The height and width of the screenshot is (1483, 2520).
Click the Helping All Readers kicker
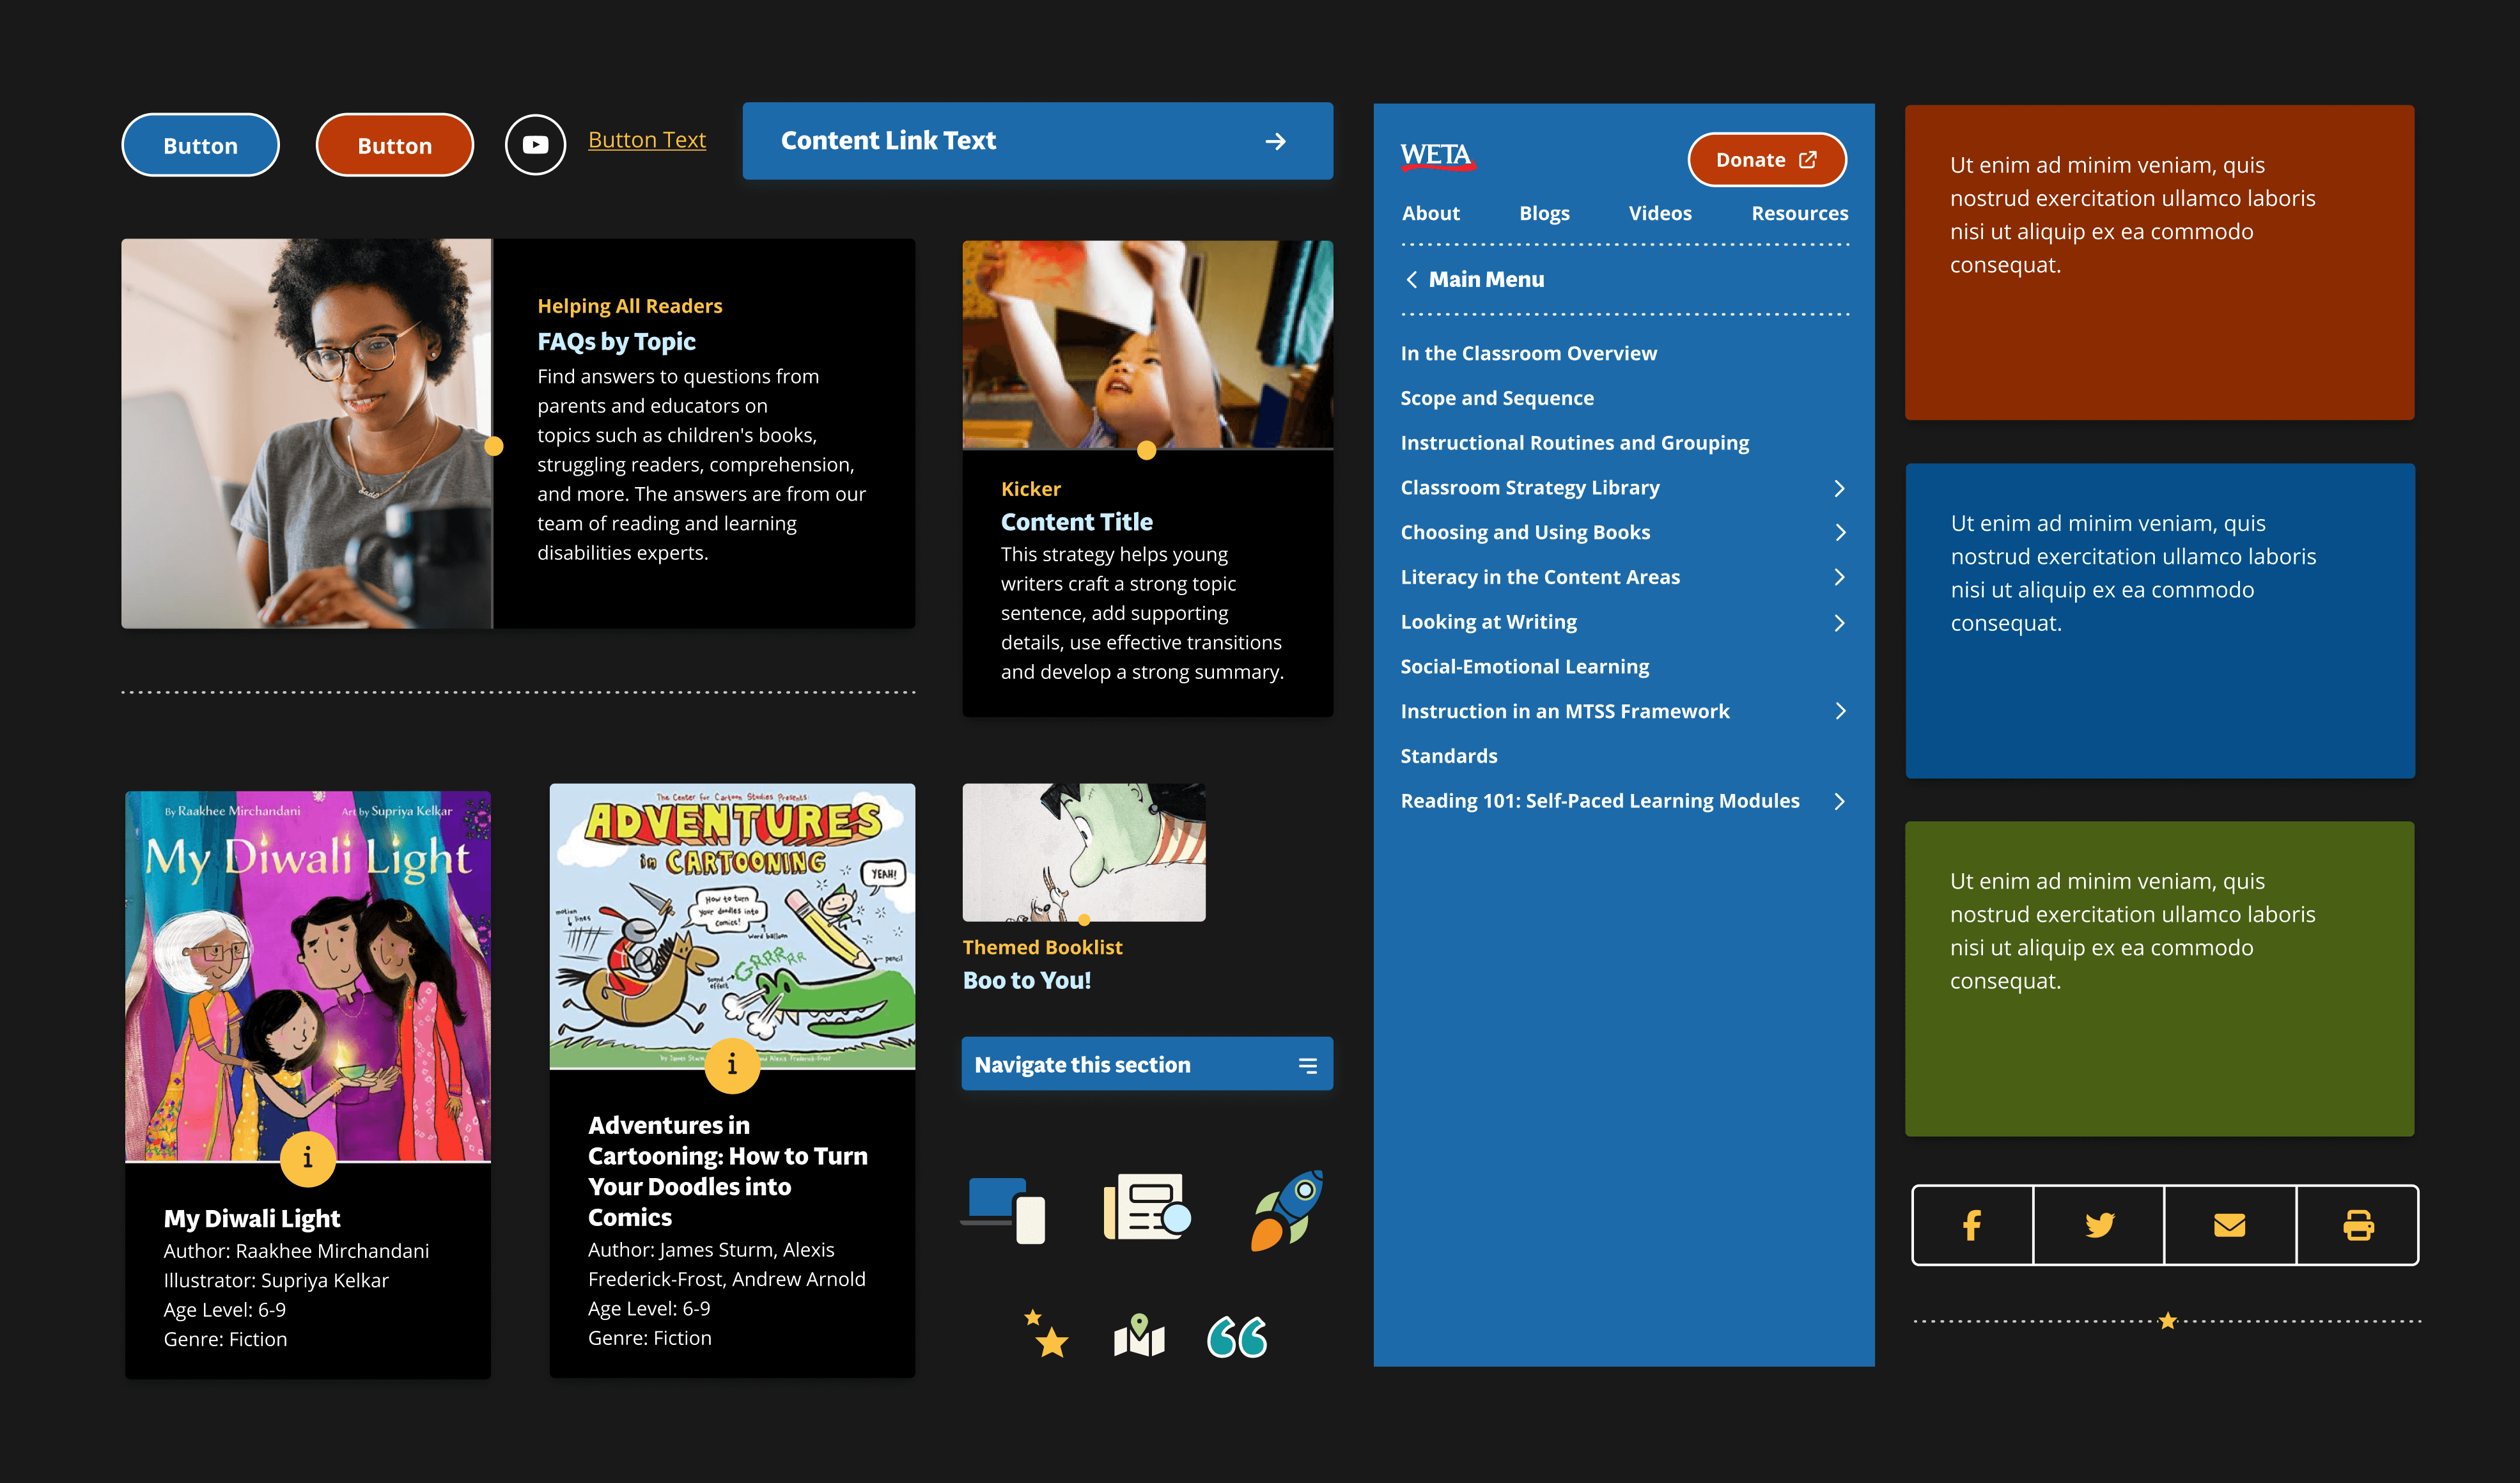click(x=629, y=306)
